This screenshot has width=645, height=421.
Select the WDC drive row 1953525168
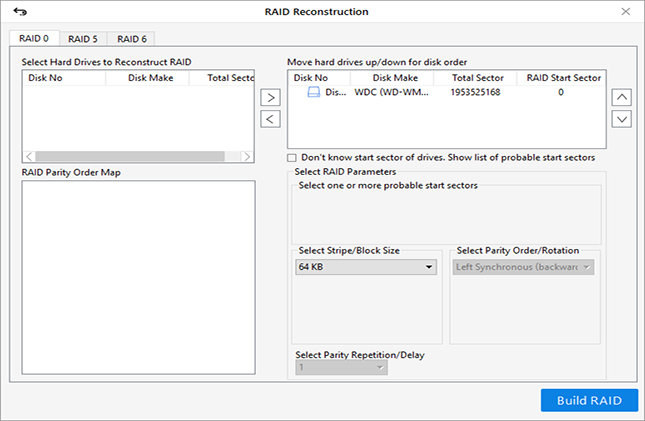447,92
